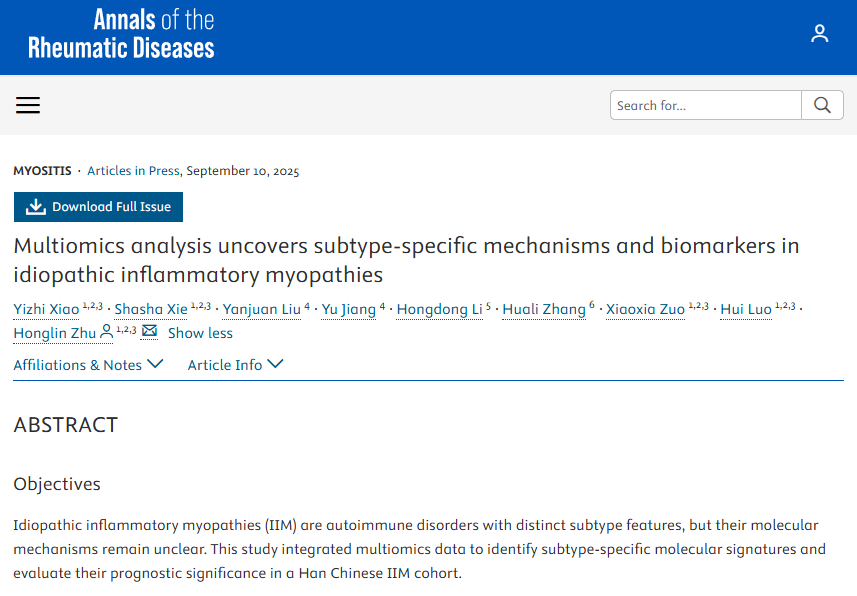The width and height of the screenshot is (857, 596).
Task: Open author Hui Luo link
Action: (x=746, y=309)
